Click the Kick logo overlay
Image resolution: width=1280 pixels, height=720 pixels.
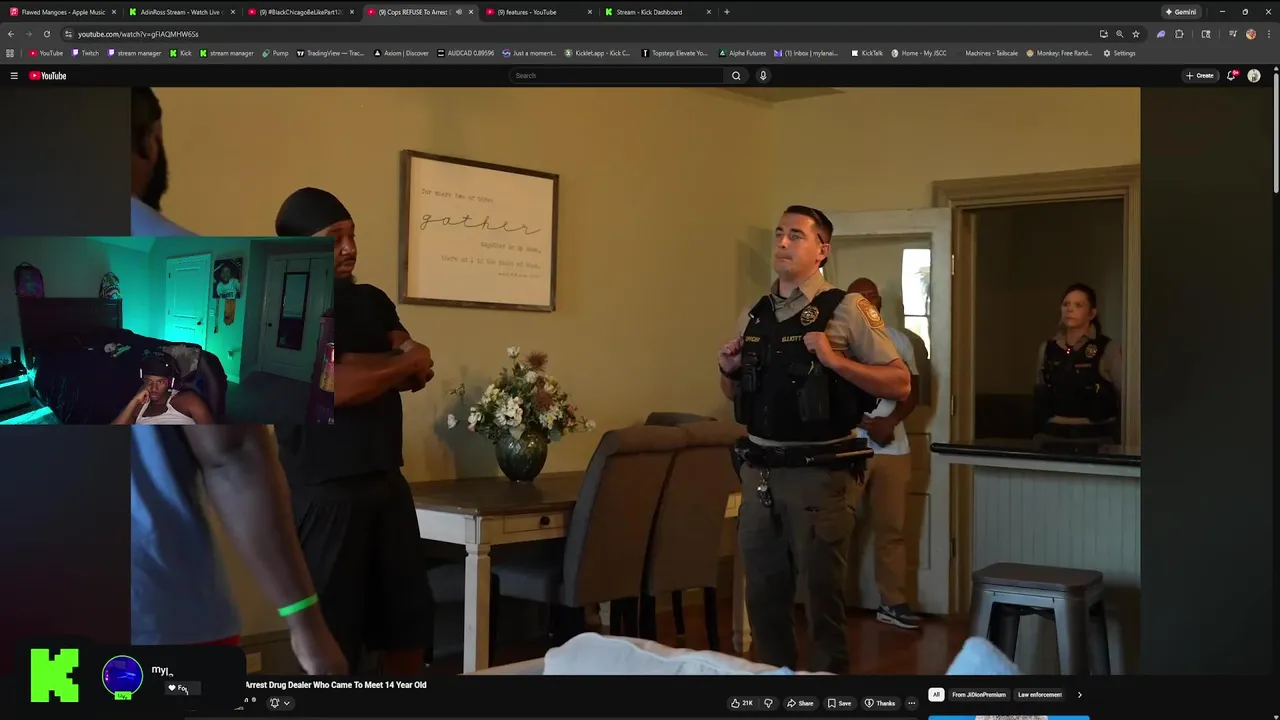tap(54, 676)
